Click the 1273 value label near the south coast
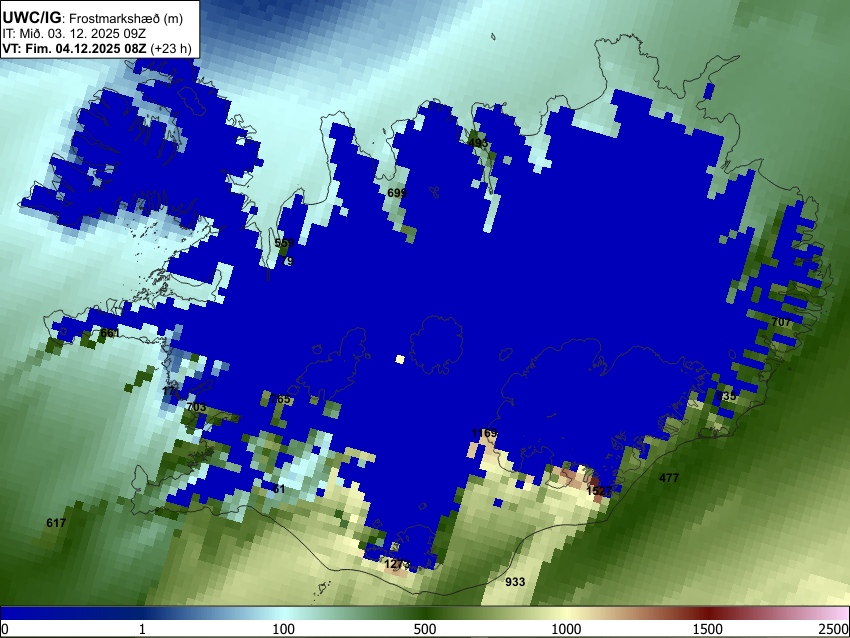Image resolution: width=850 pixels, height=638 pixels. pyautogui.click(x=397, y=564)
